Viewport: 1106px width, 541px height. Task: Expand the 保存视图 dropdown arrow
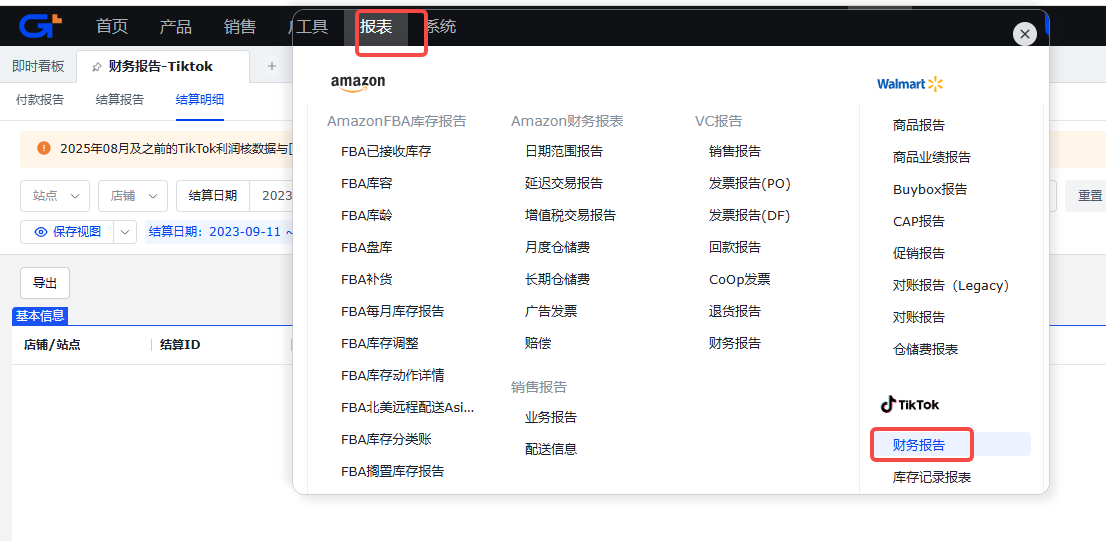click(x=125, y=231)
